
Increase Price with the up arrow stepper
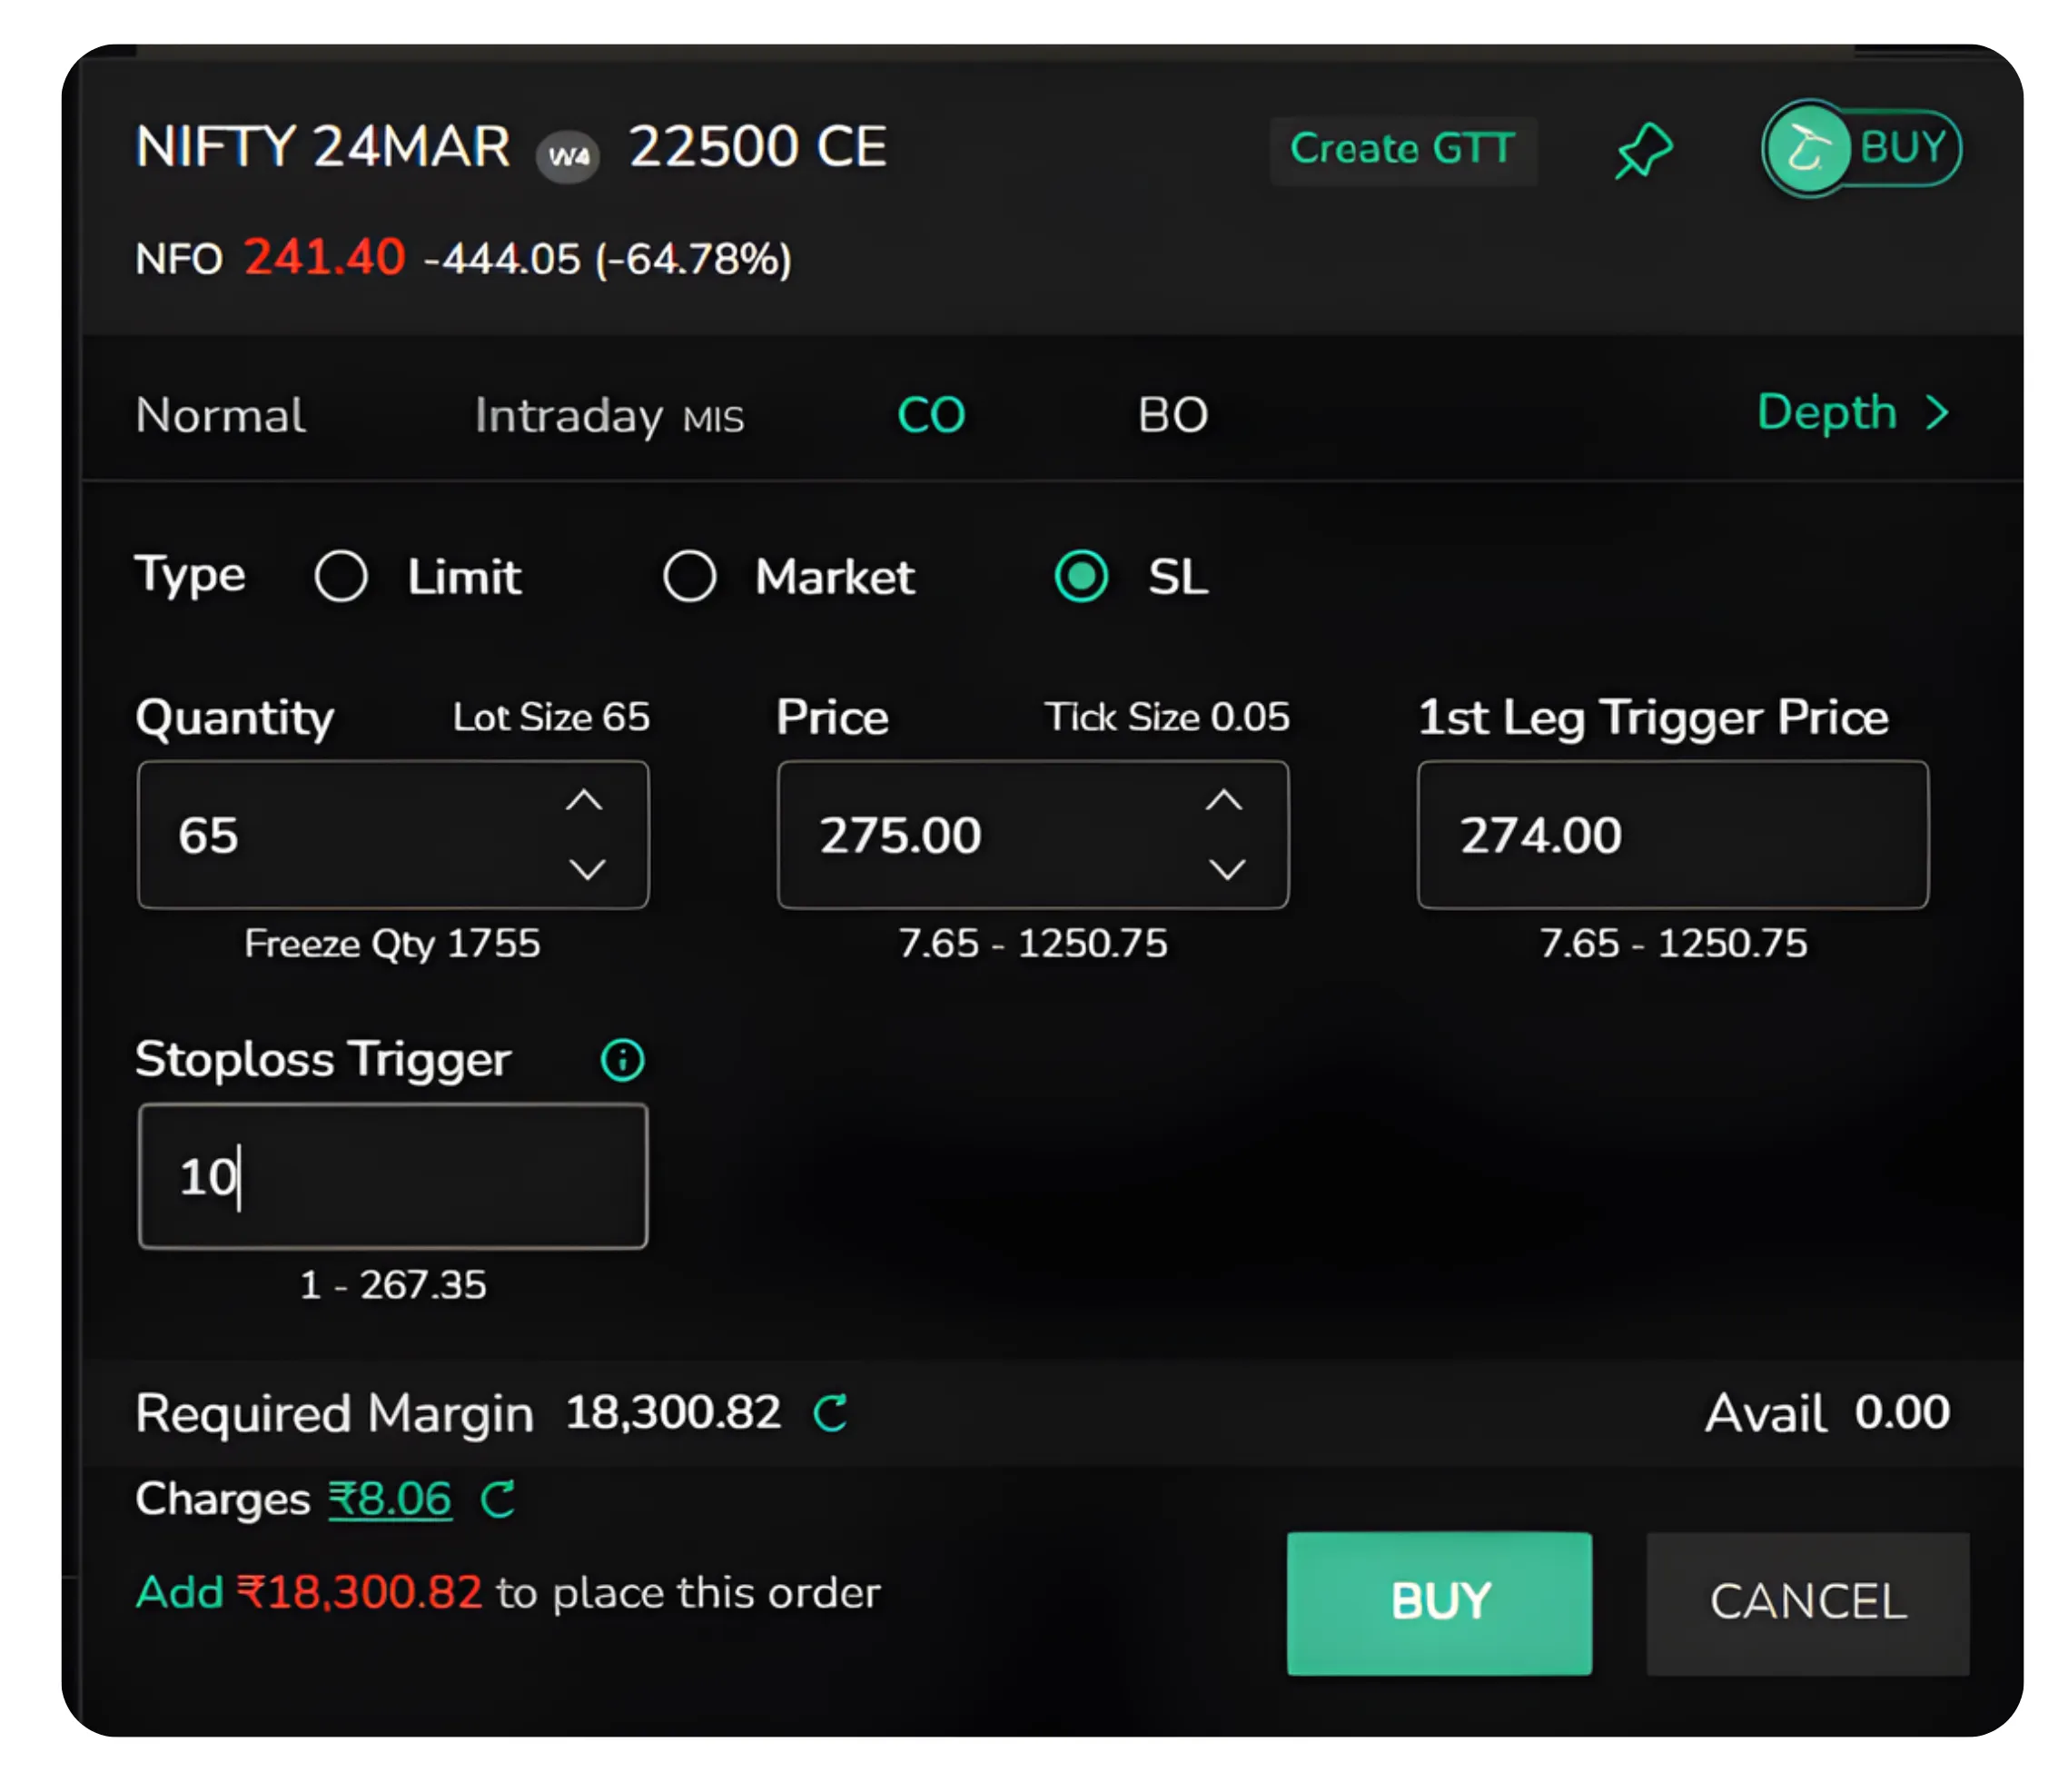point(1226,799)
